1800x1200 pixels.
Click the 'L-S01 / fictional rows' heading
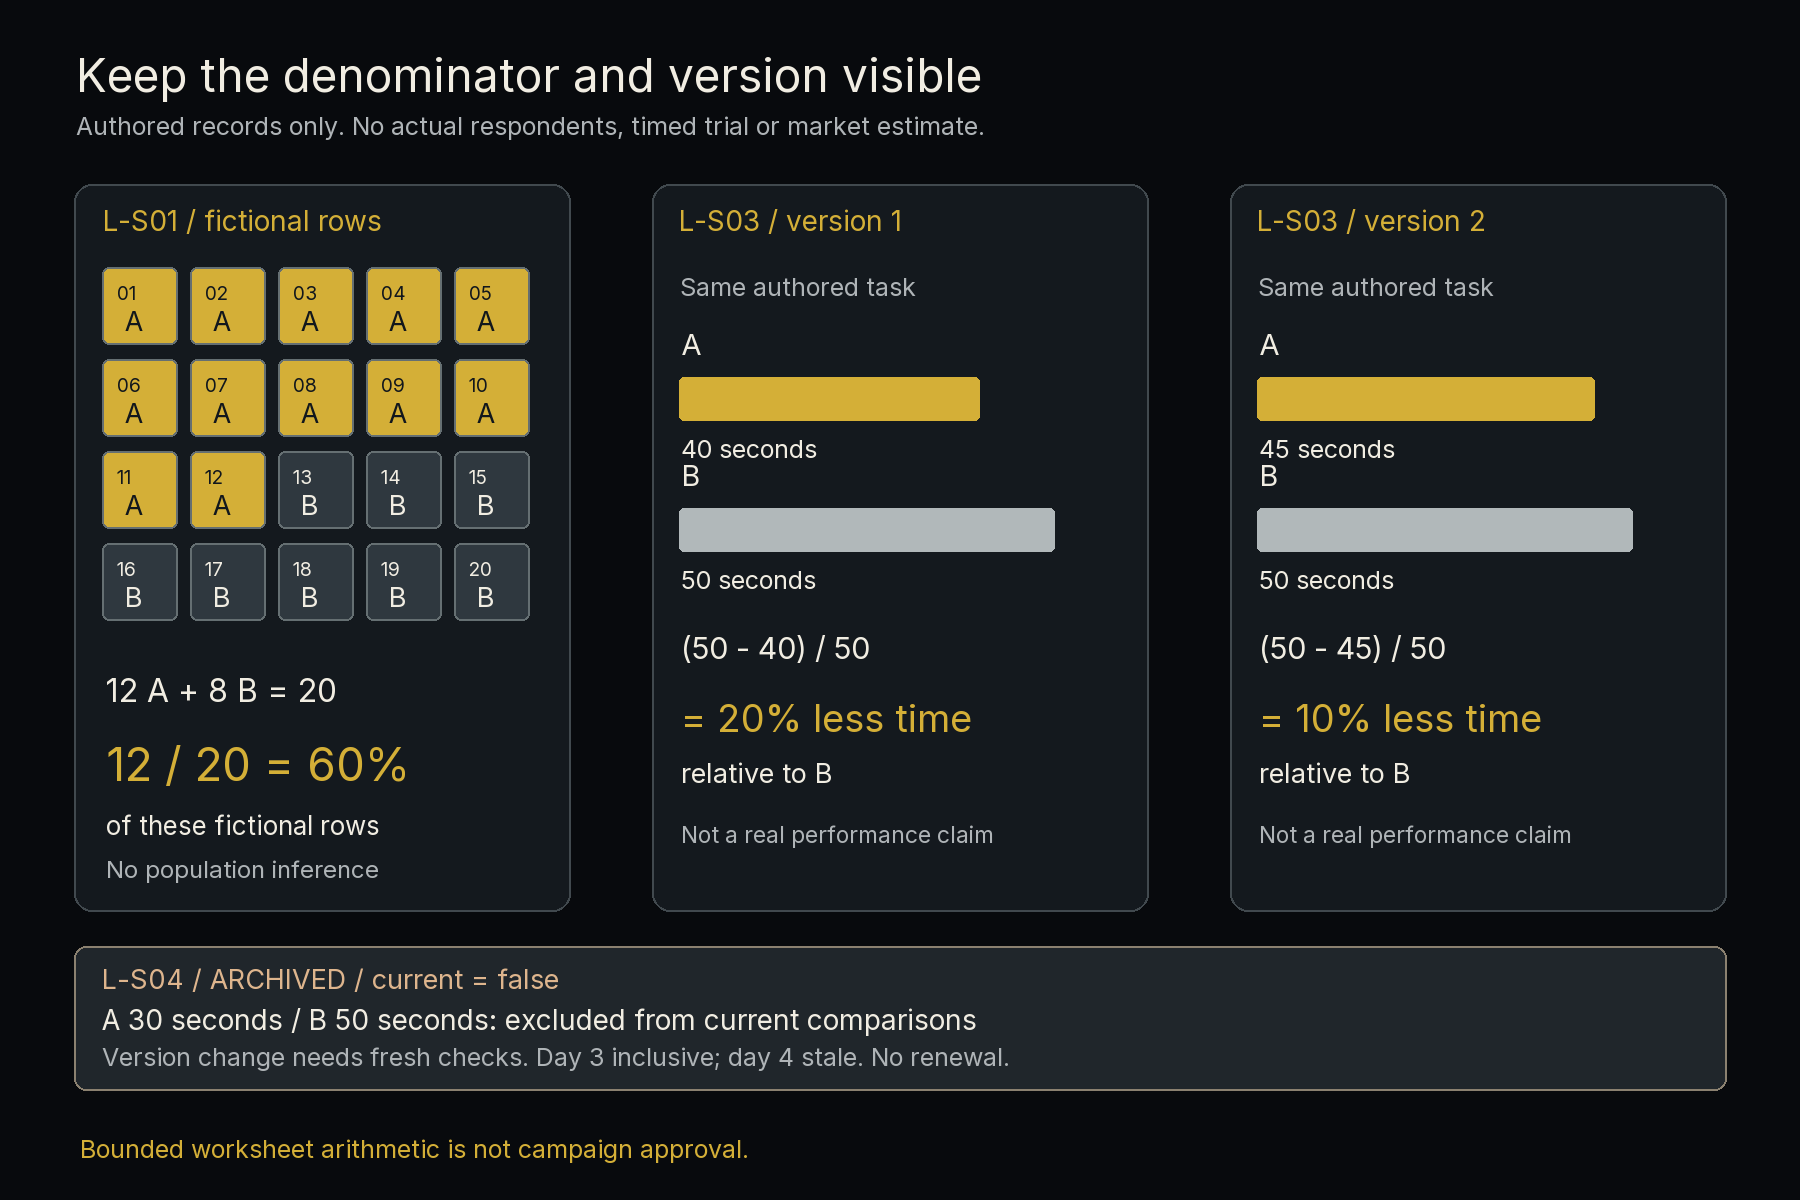(x=242, y=221)
